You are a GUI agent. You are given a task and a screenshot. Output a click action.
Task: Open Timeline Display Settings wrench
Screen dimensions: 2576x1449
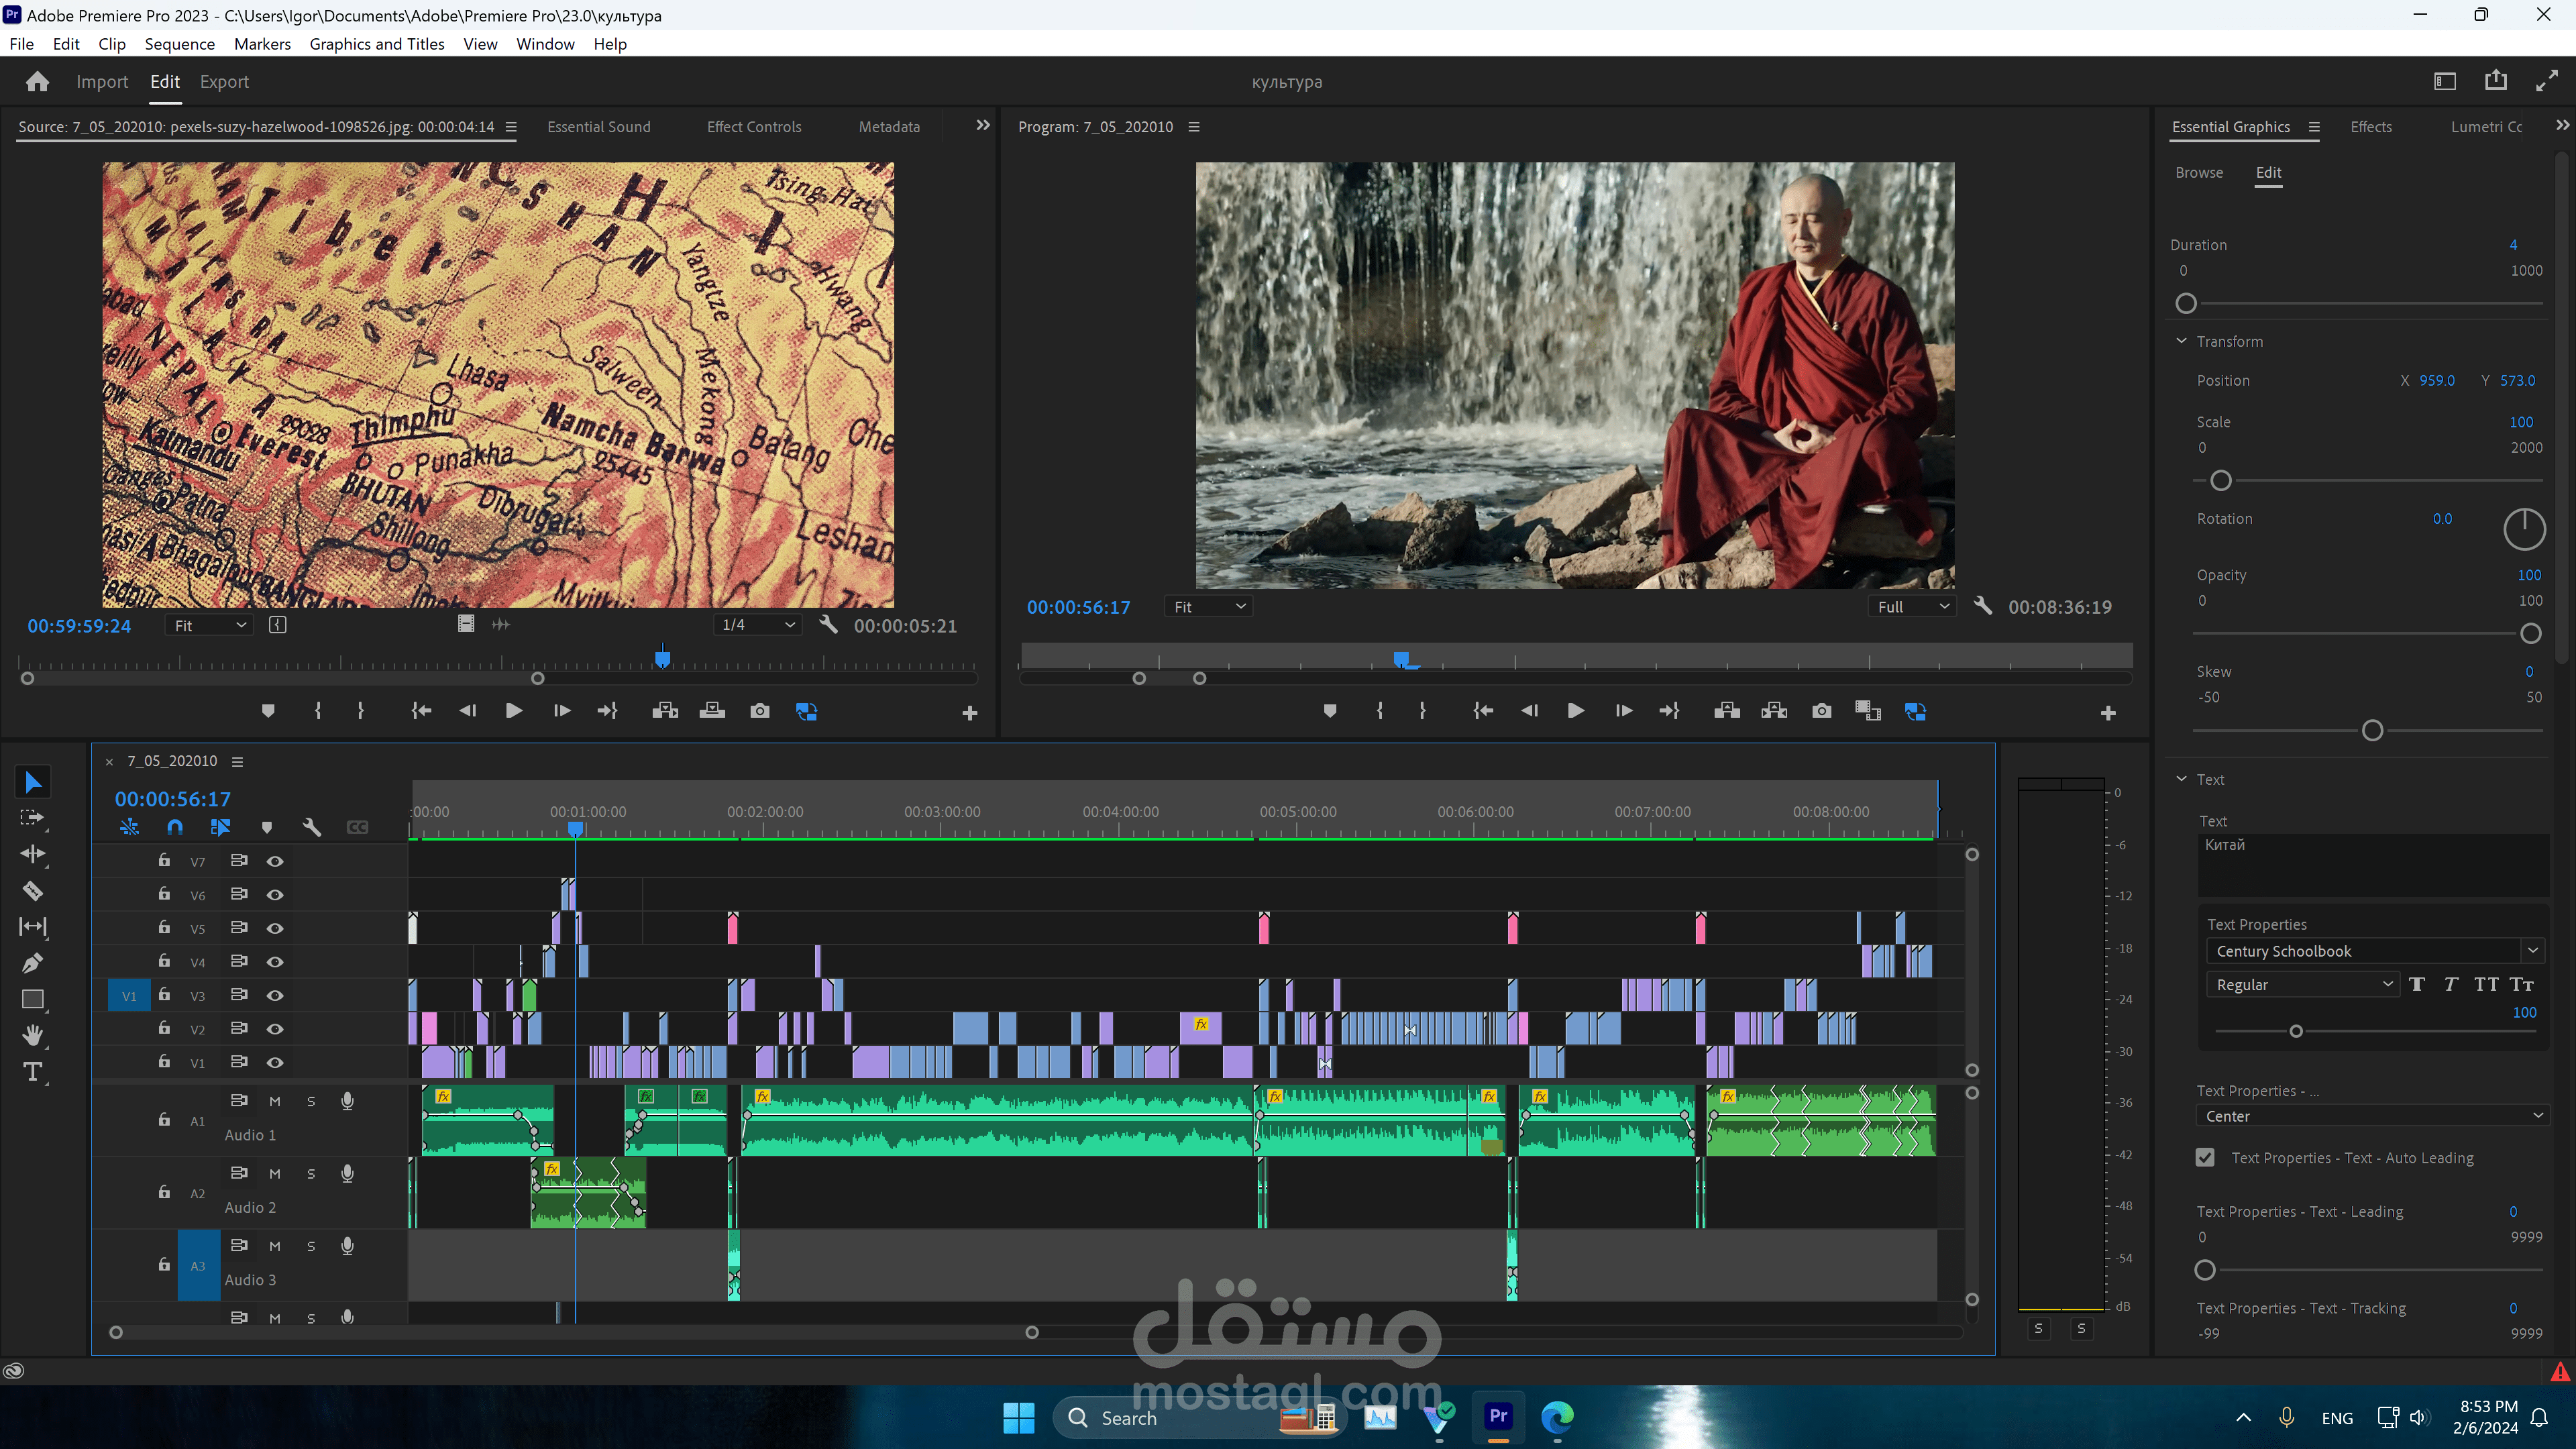pos(311,827)
